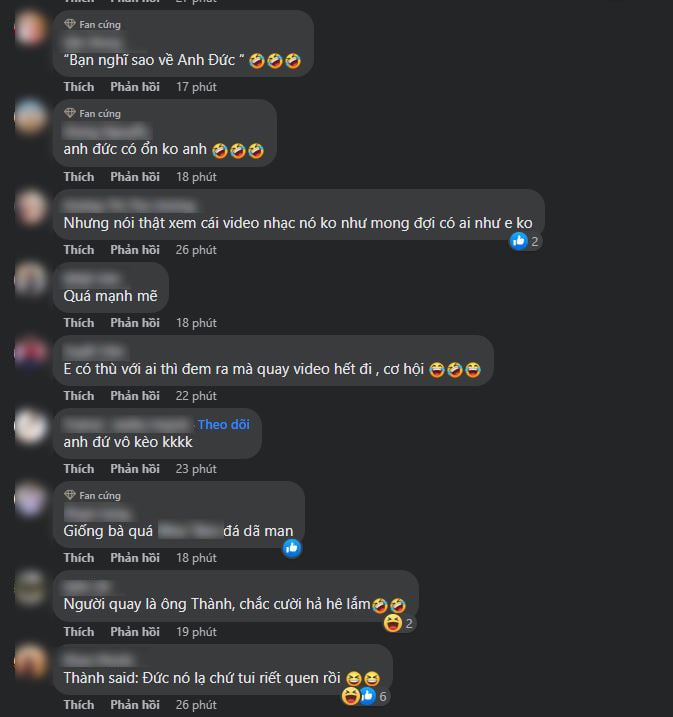
Task: Open reactions on 'Thành said' comment
Action: (x=365, y=696)
